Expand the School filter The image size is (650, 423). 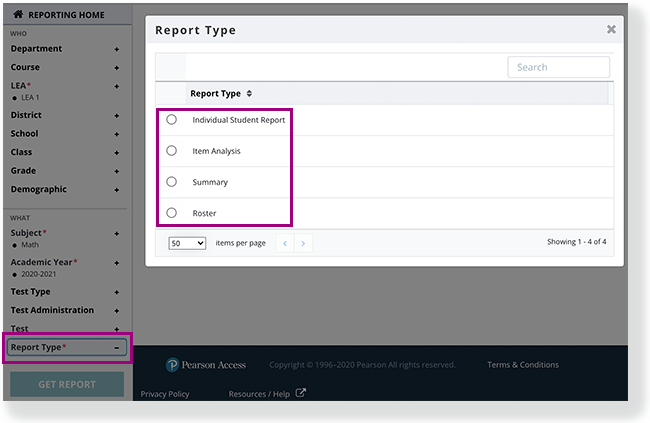(116, 134)
